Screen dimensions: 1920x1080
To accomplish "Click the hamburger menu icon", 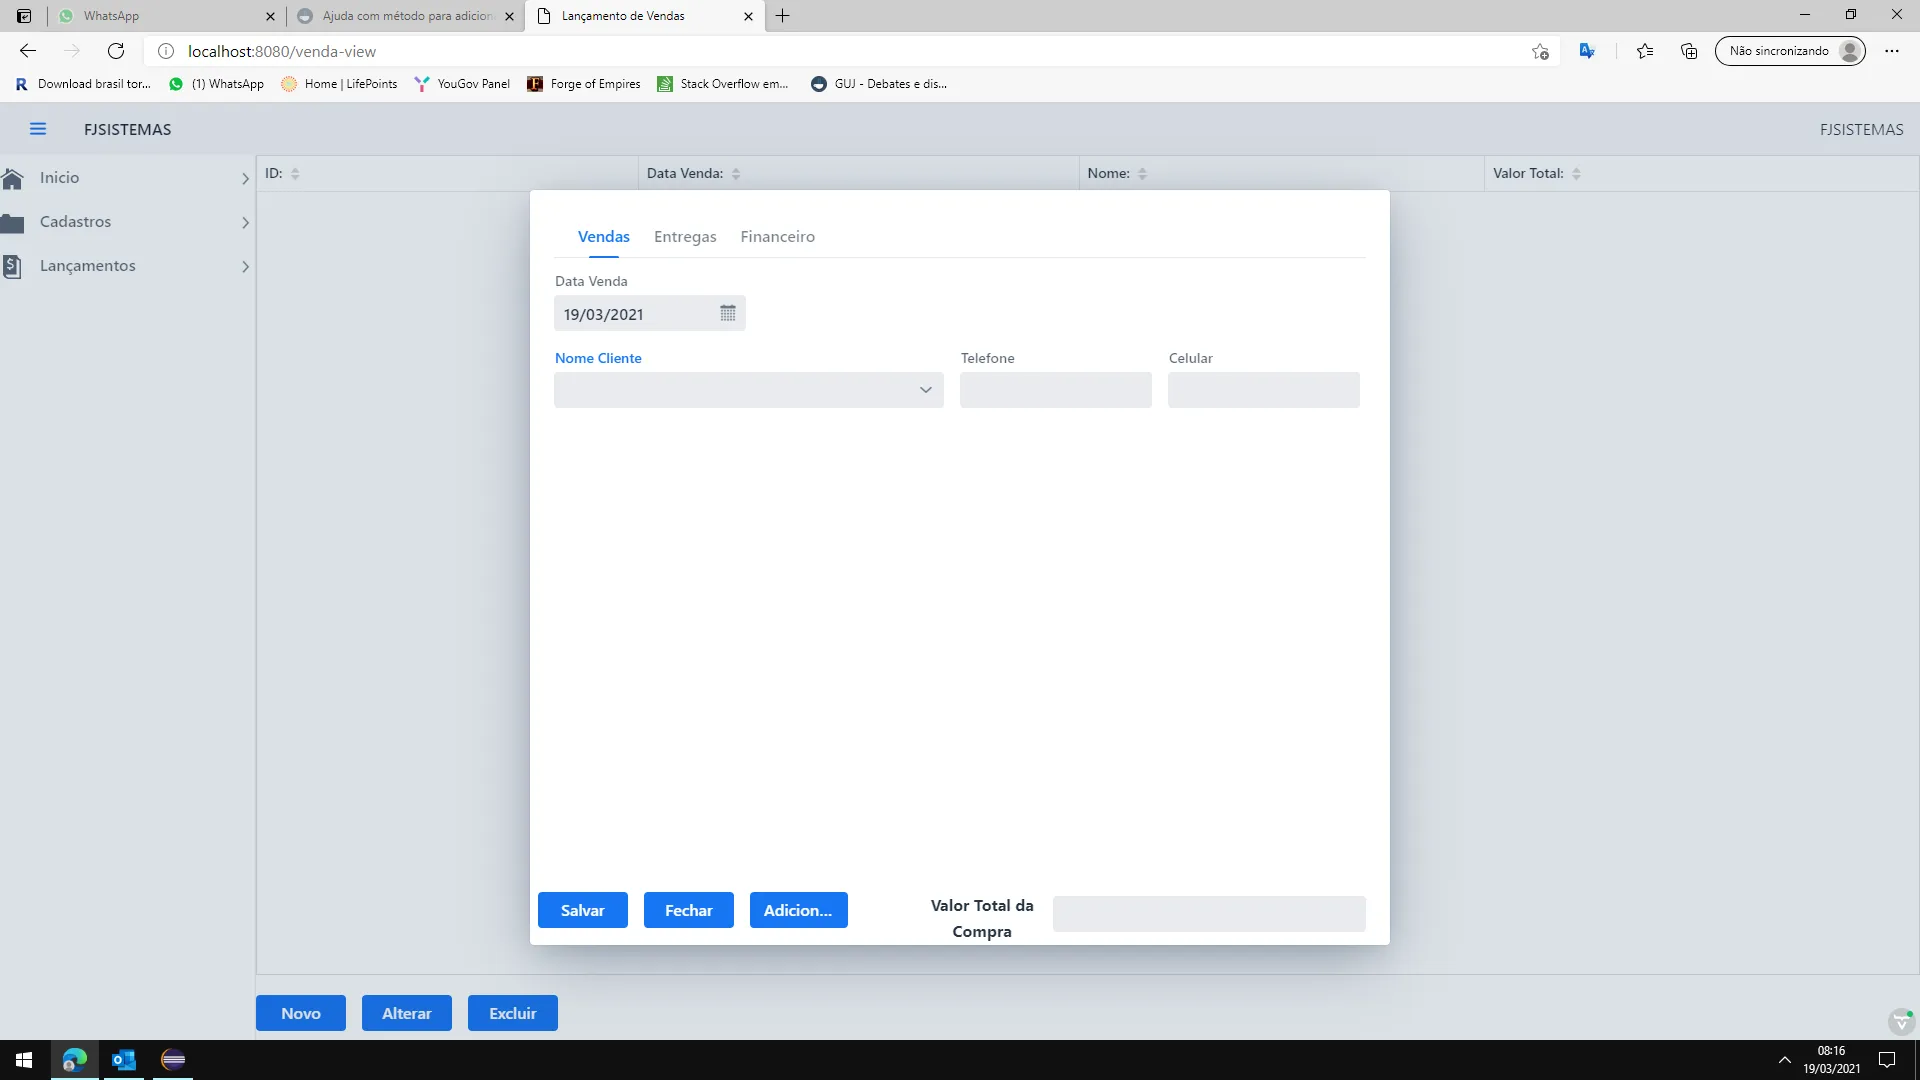I will pos(38,129).
